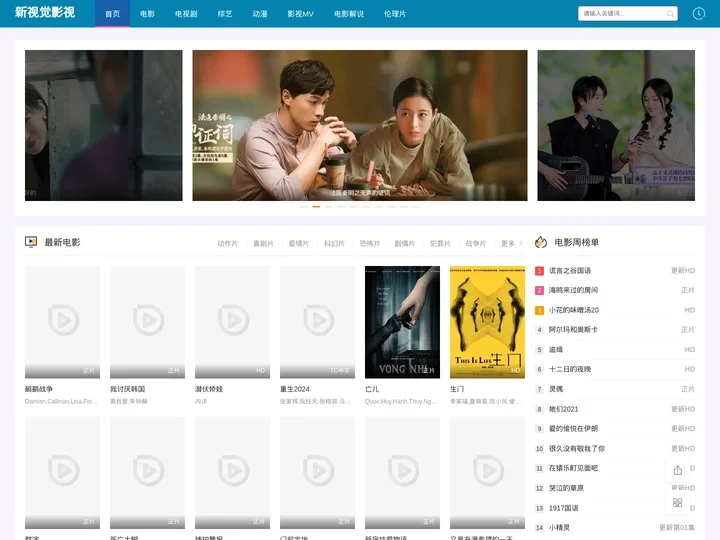
Task: Click the 生门 title text
Action: coord(457,389)
